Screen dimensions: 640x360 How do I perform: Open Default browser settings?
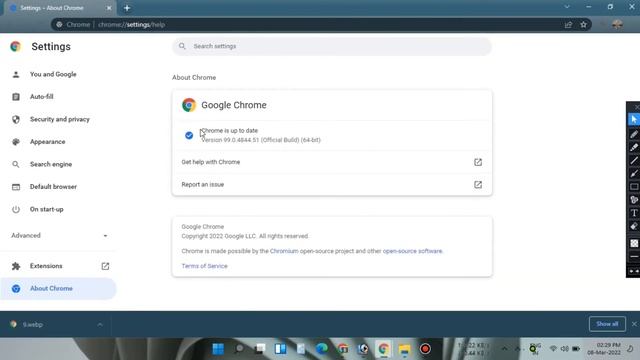pyautogui.click(x=53, y=187)
